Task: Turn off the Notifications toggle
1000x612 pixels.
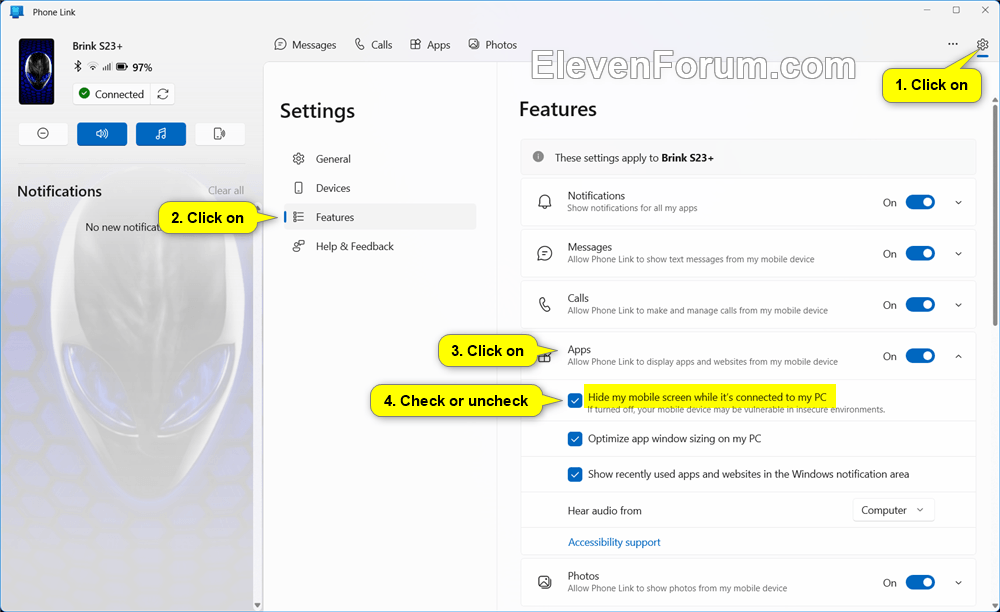Action: (x=920, y=202)
